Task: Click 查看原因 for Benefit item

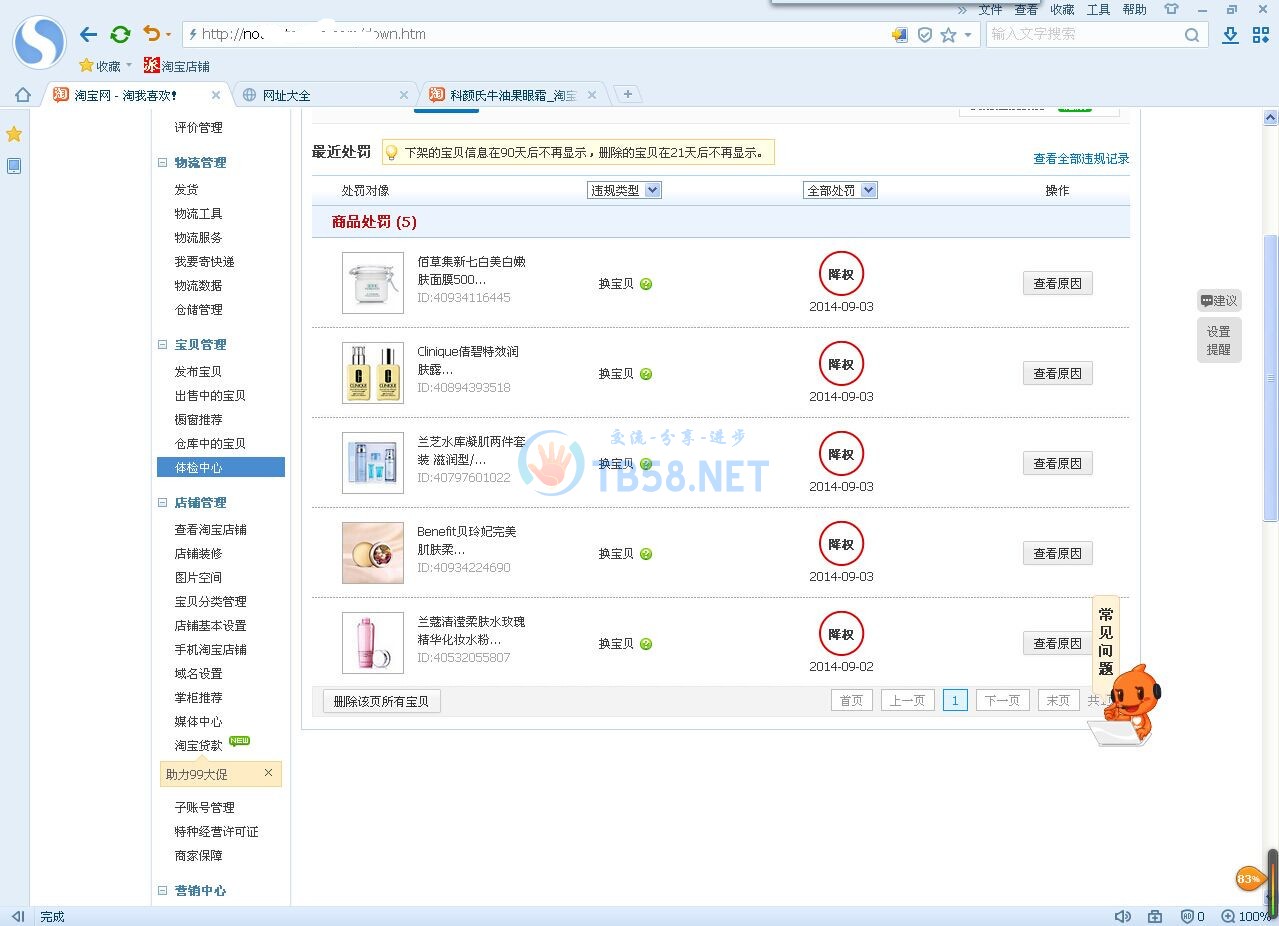Action: click(1057, 554)
